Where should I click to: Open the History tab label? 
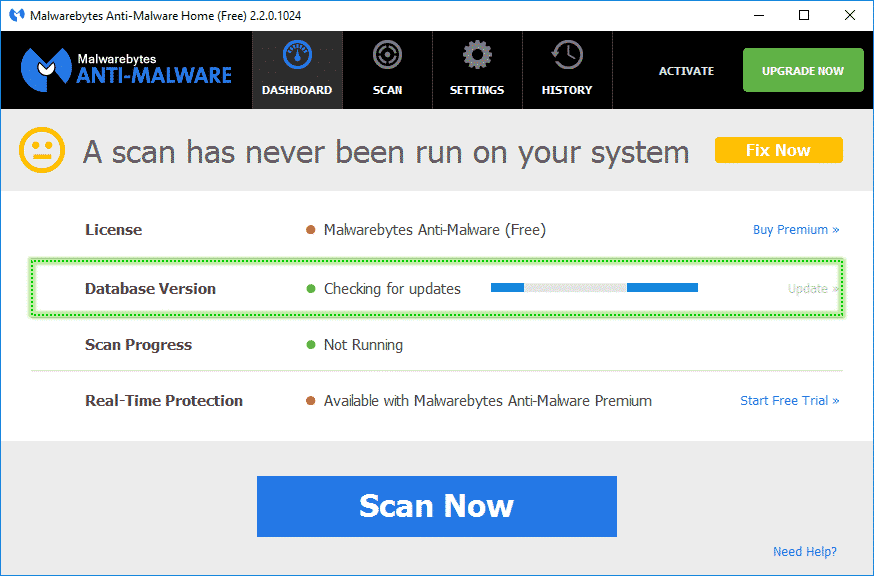click(567, 90)
